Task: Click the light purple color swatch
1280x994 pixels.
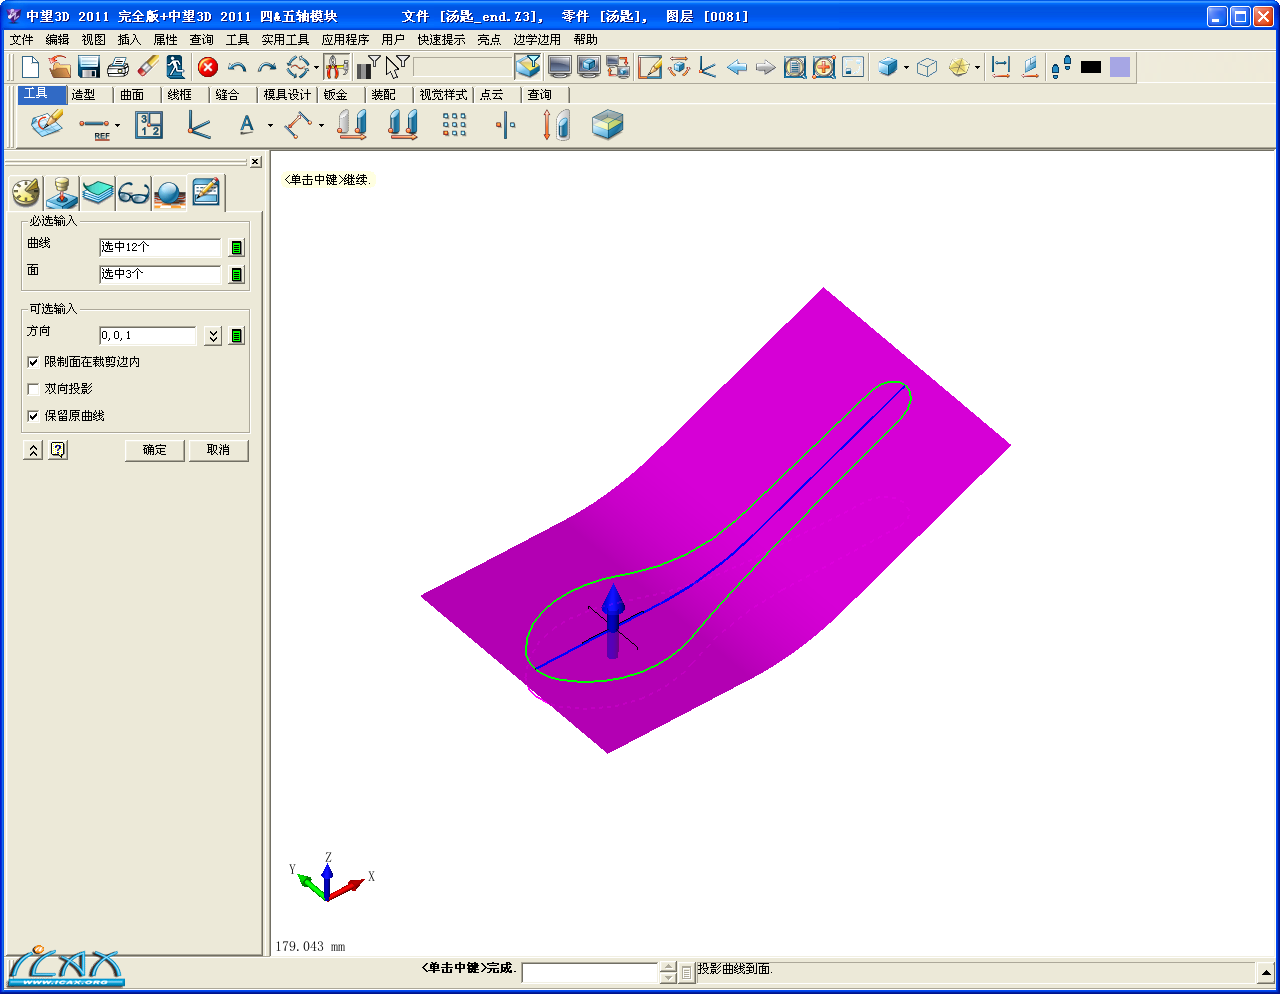Action: [x=1120, y=67]
